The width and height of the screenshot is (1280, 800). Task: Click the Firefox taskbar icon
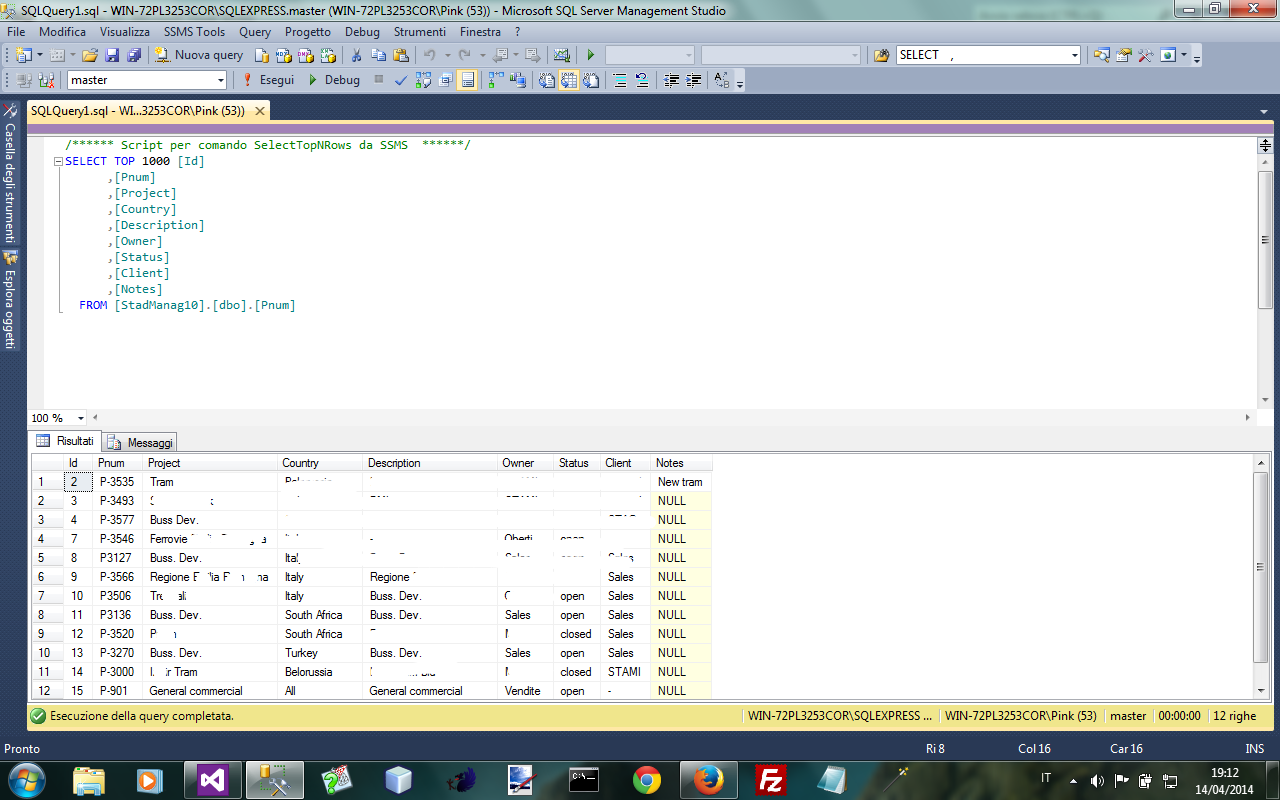click(708, 780)
